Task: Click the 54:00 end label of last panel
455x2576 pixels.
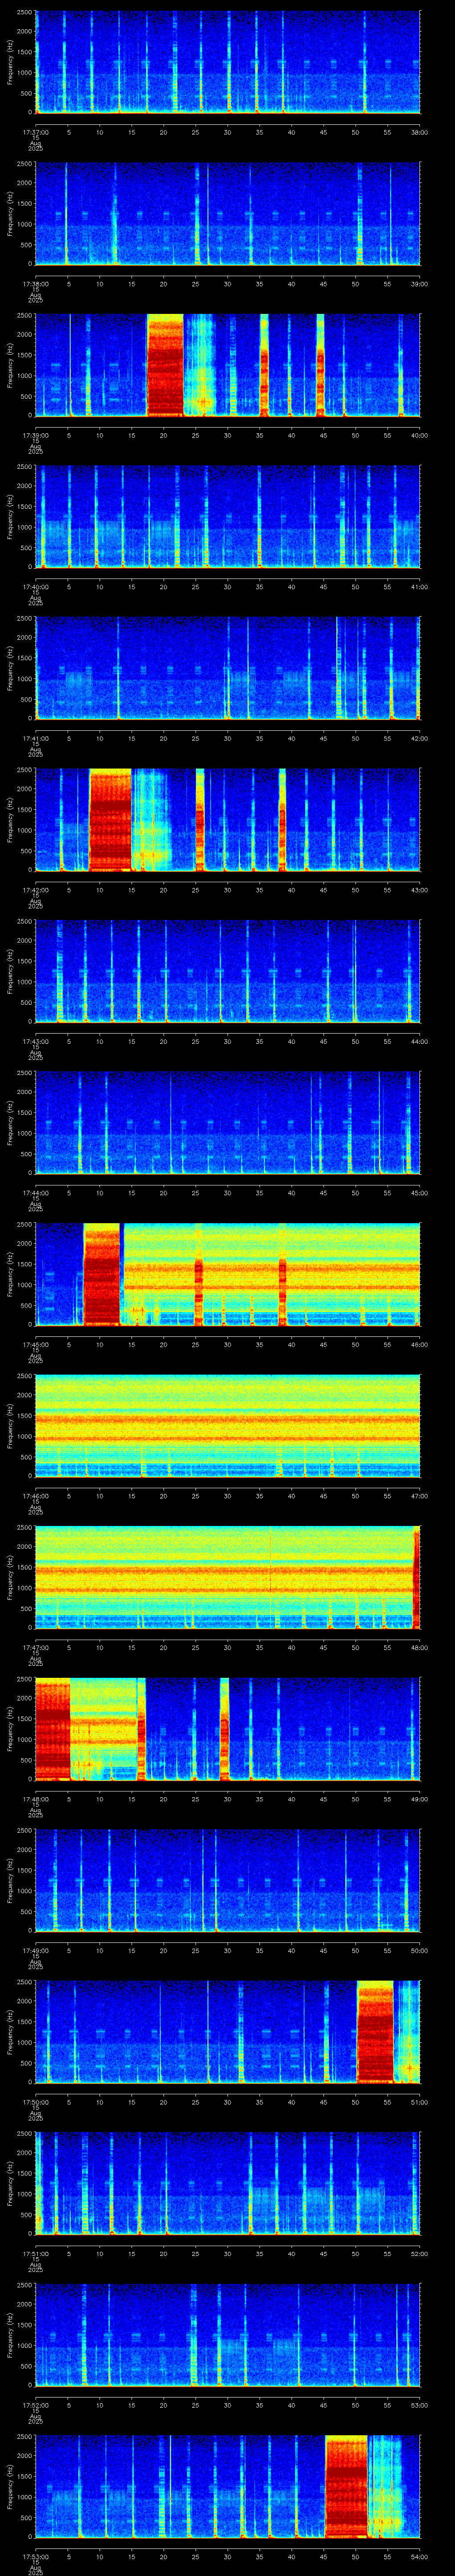Action: pyautogui.click(x=419, y=2556)
